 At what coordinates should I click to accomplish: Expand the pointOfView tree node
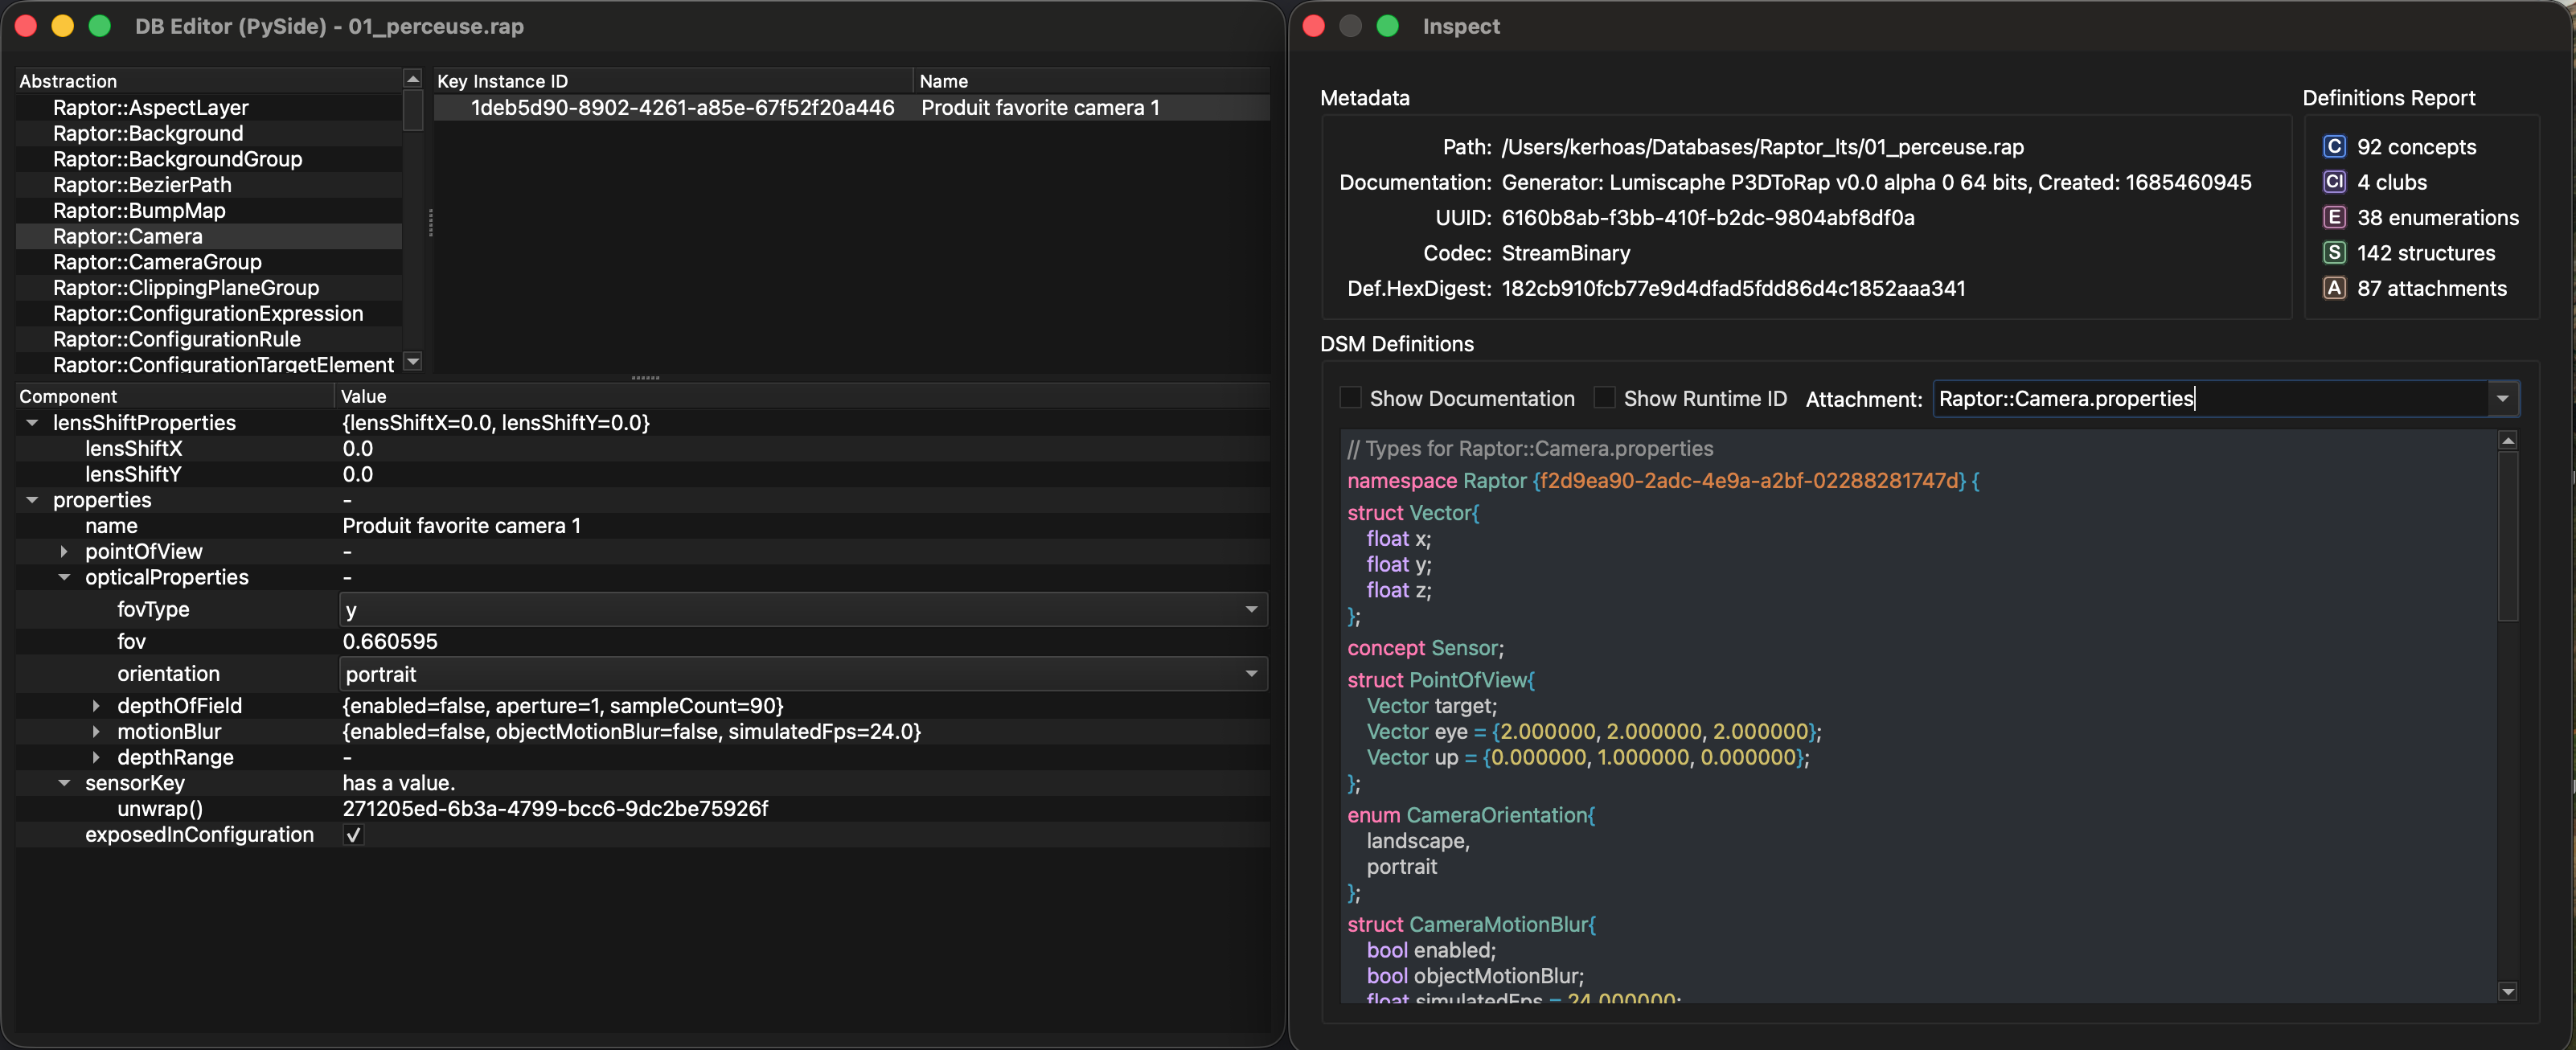(64, 551)
